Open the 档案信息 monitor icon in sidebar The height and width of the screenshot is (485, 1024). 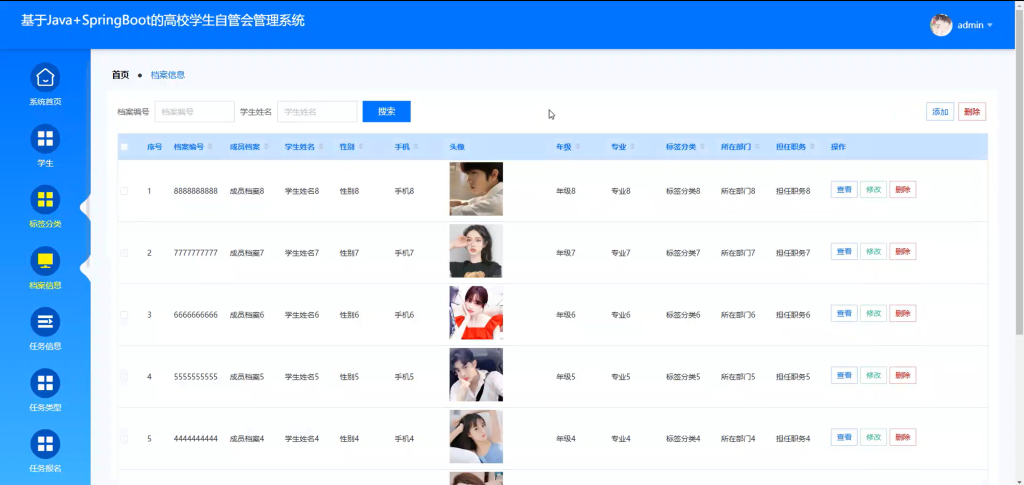[45, 261]
